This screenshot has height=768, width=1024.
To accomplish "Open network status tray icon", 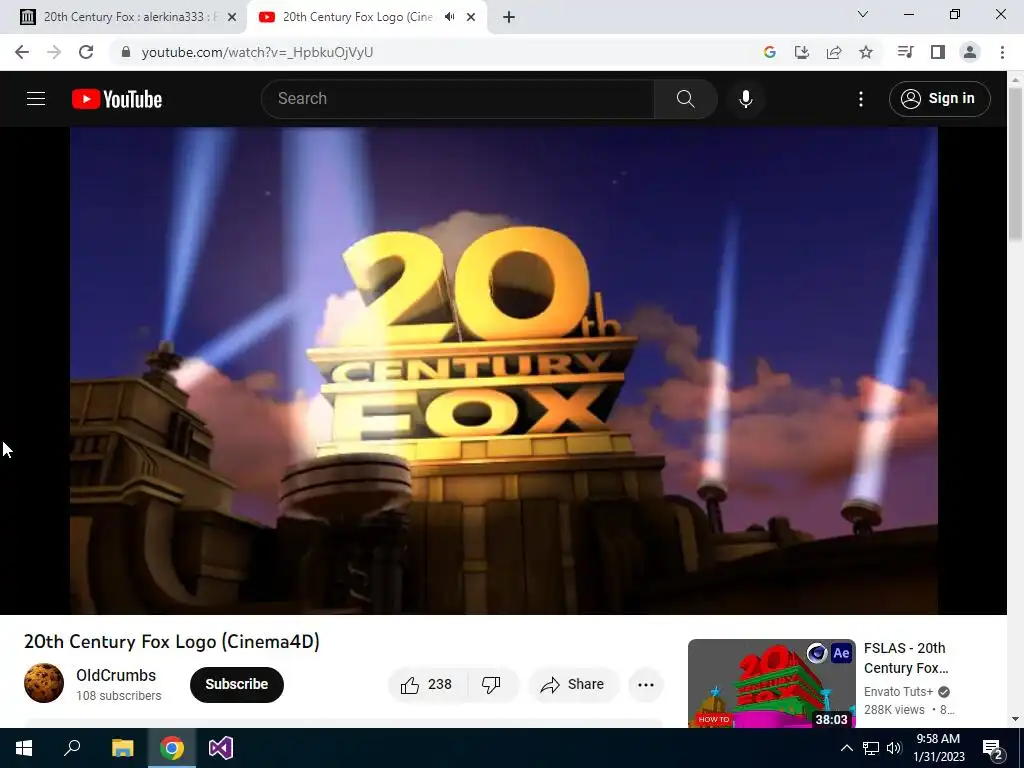I will pyautogui.click(x=871, y=748).
